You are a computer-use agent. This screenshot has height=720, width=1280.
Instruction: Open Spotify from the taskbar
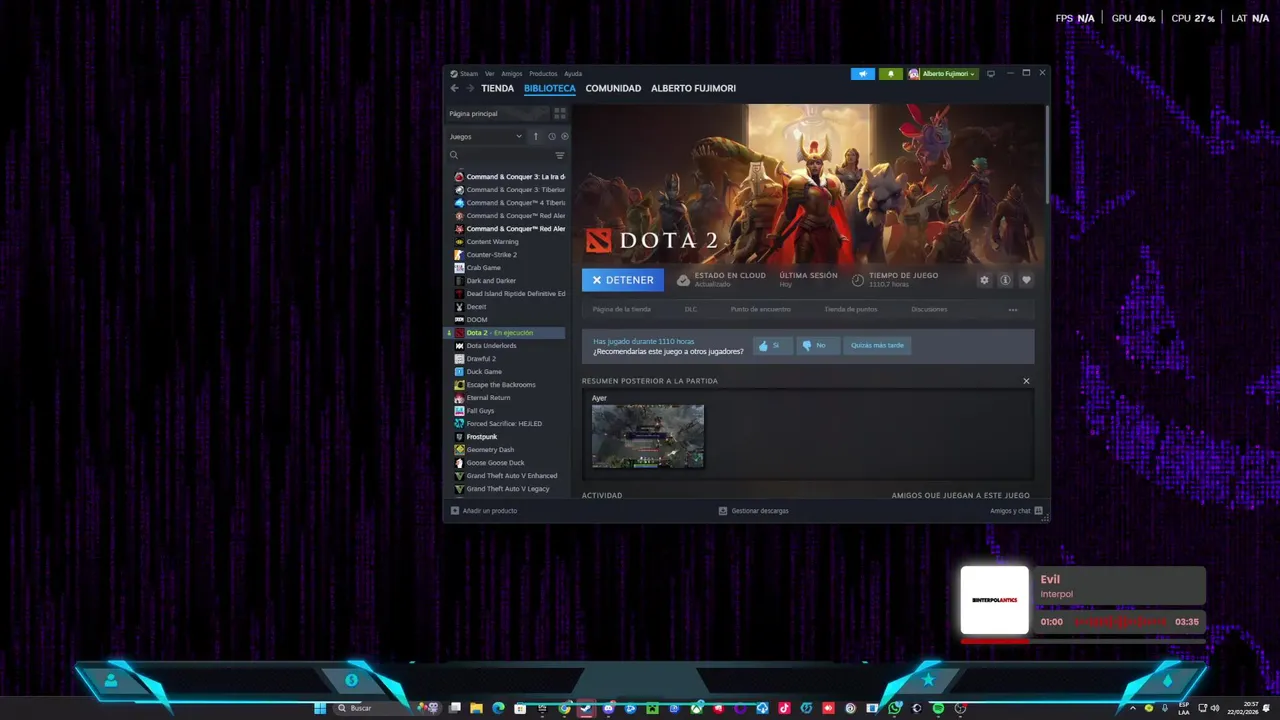point(938,708)
